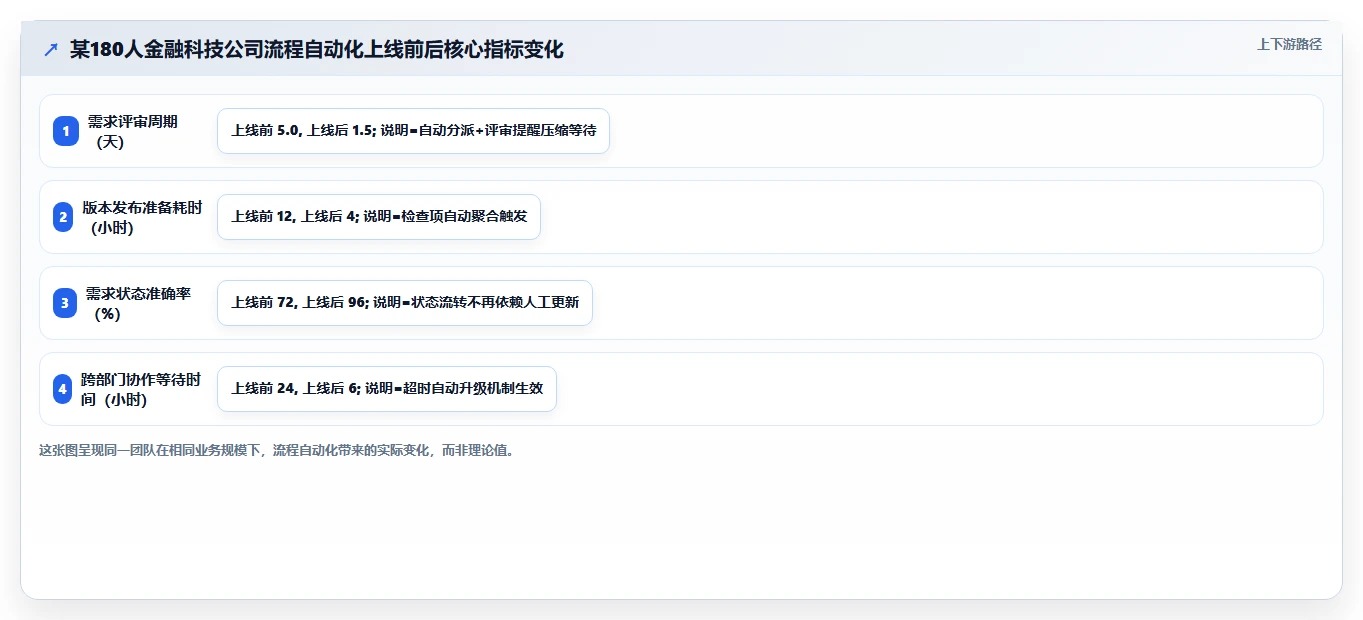The width and height of the screenshot is (1363, 620).
Task: Click step badge number 2
Action: (x=63, y=217)
